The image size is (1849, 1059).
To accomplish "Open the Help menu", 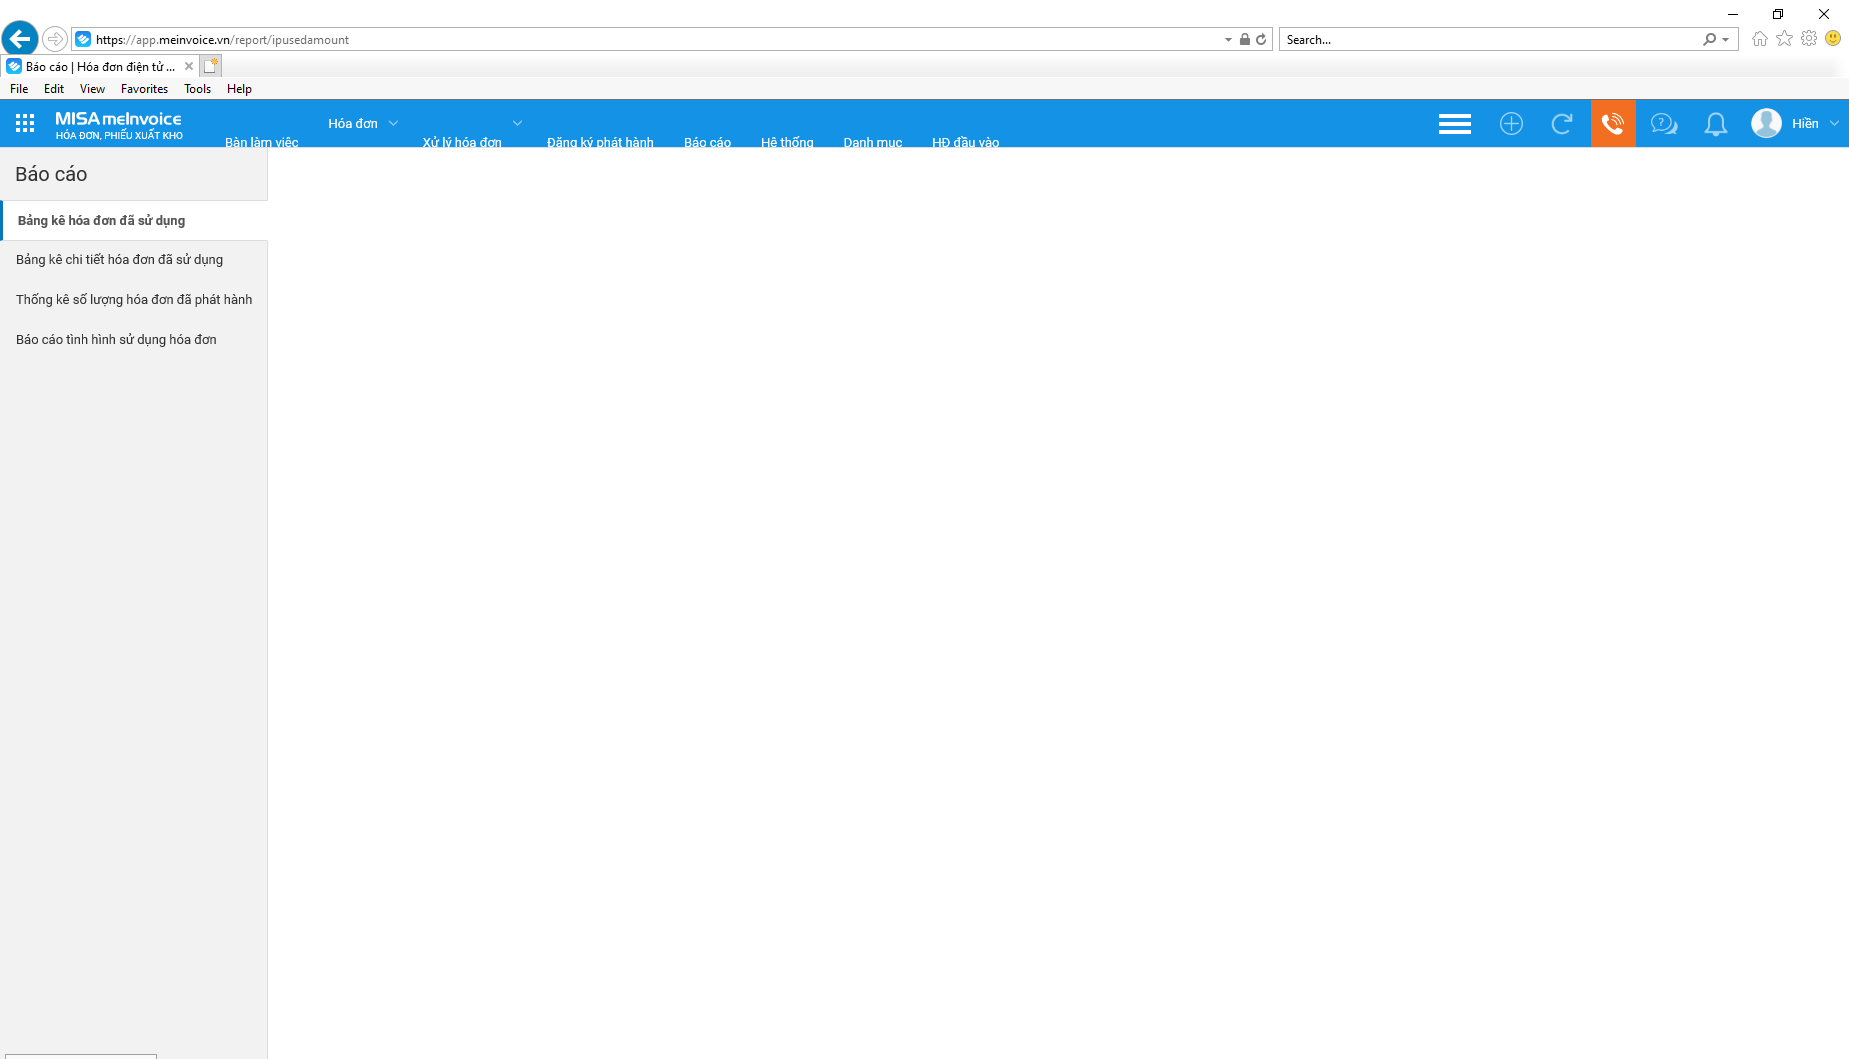I will point(239,89).
